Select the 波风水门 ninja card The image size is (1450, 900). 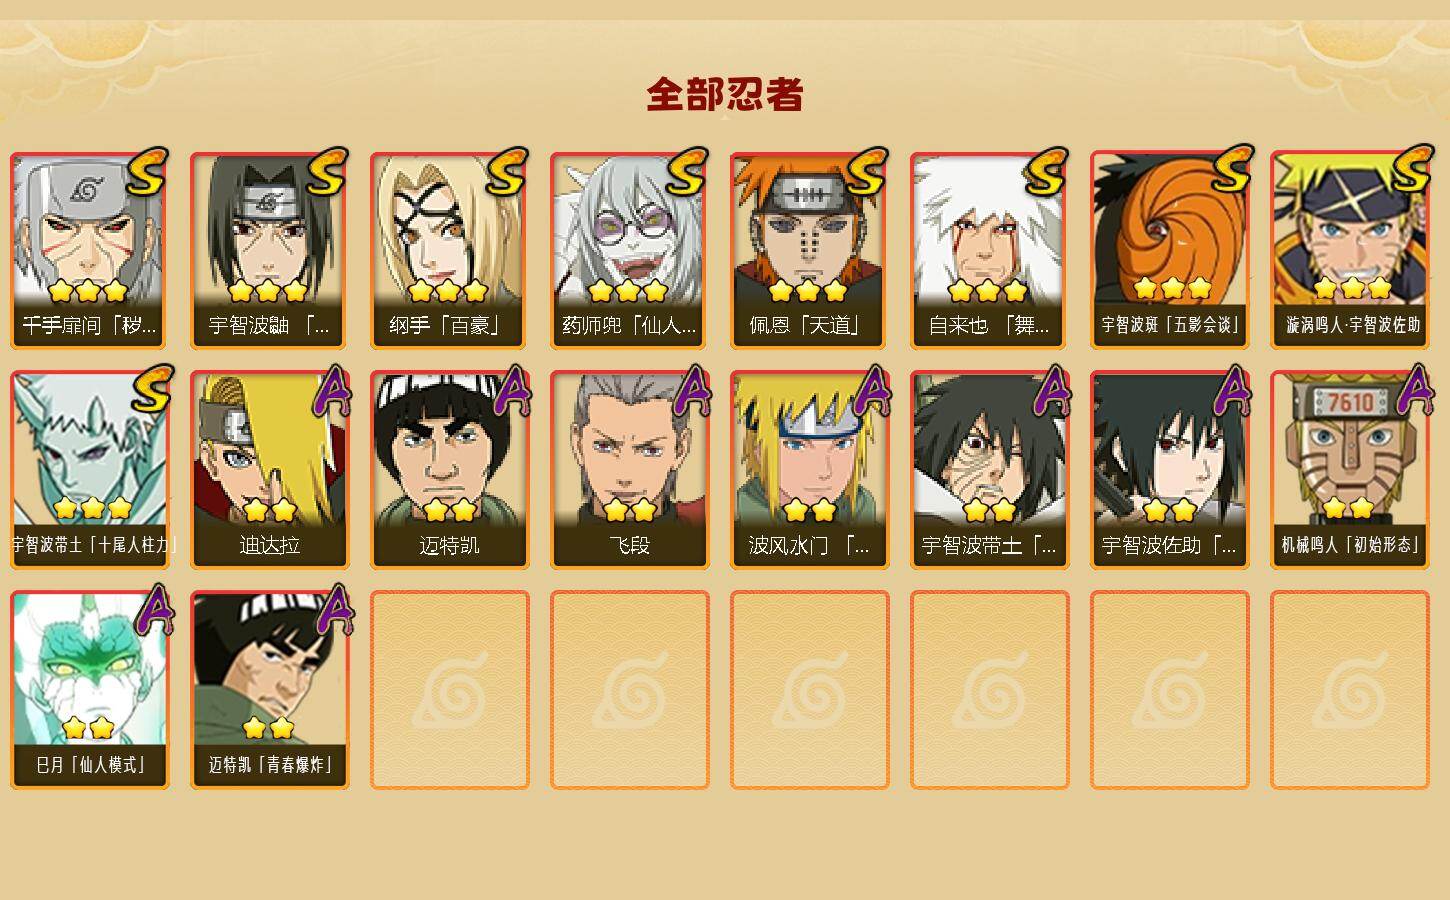pos(809,470)
